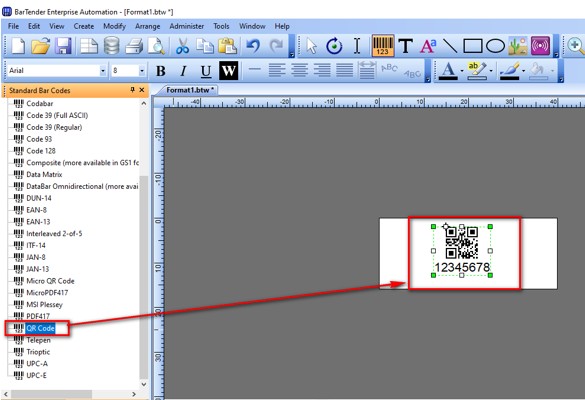This screenshot has width=585, height=400.
Task: Click the QR code object on label
Action: coord(462,243)
